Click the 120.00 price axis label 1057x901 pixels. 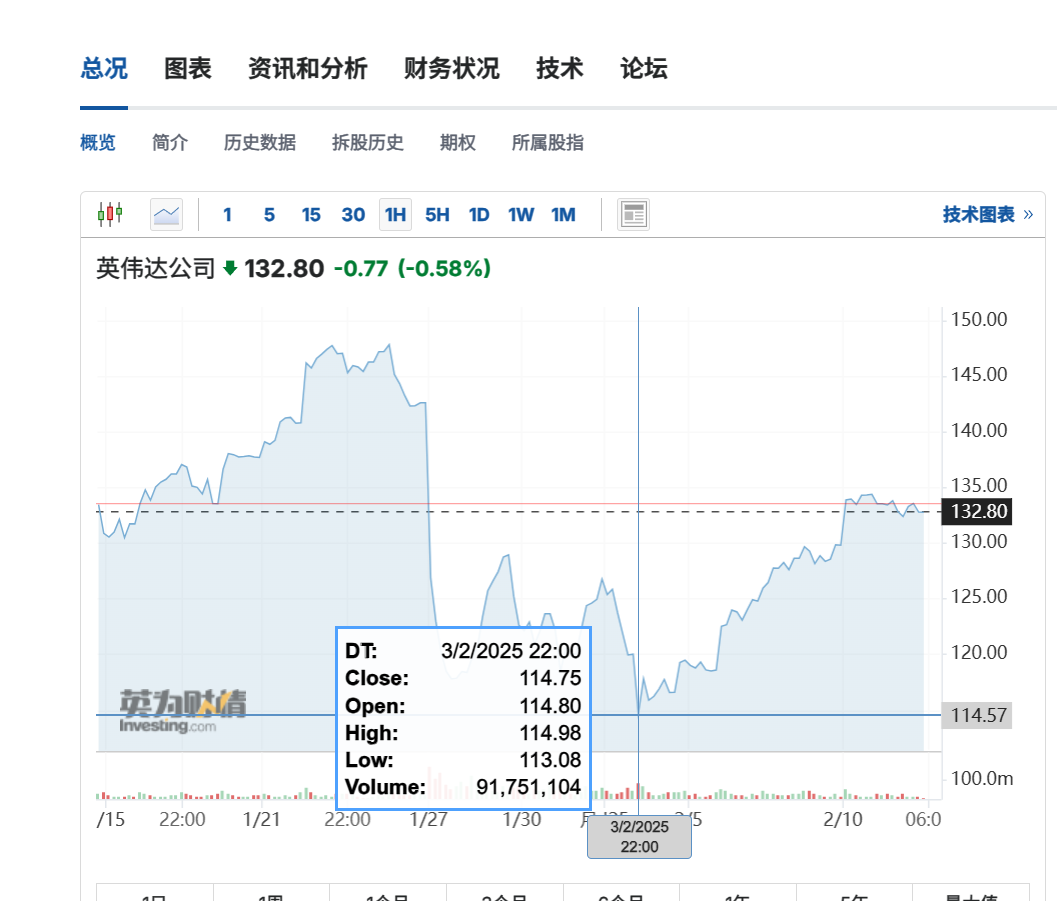979,652
